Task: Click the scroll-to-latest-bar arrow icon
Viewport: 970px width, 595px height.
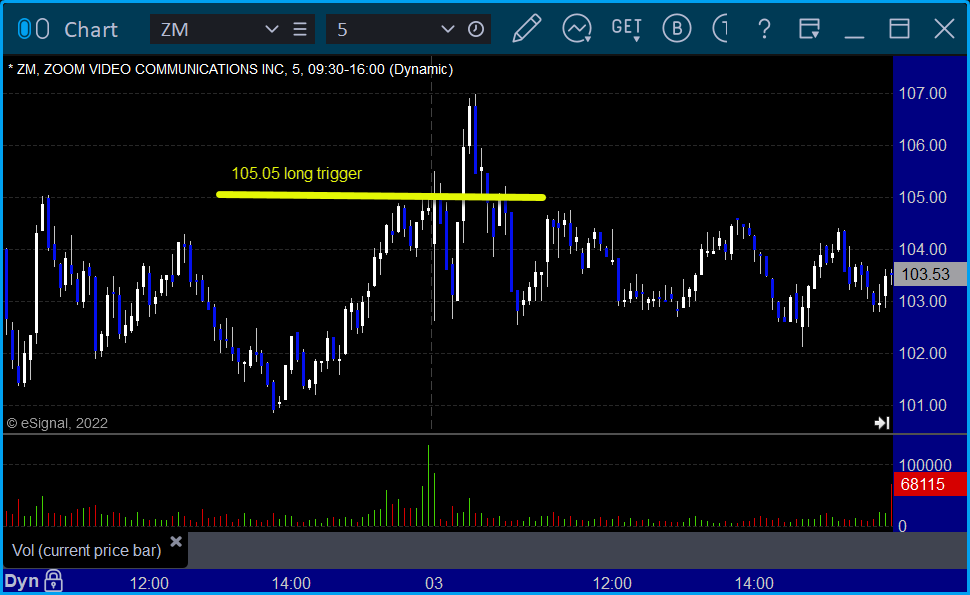Action: [x=882, y=423]
